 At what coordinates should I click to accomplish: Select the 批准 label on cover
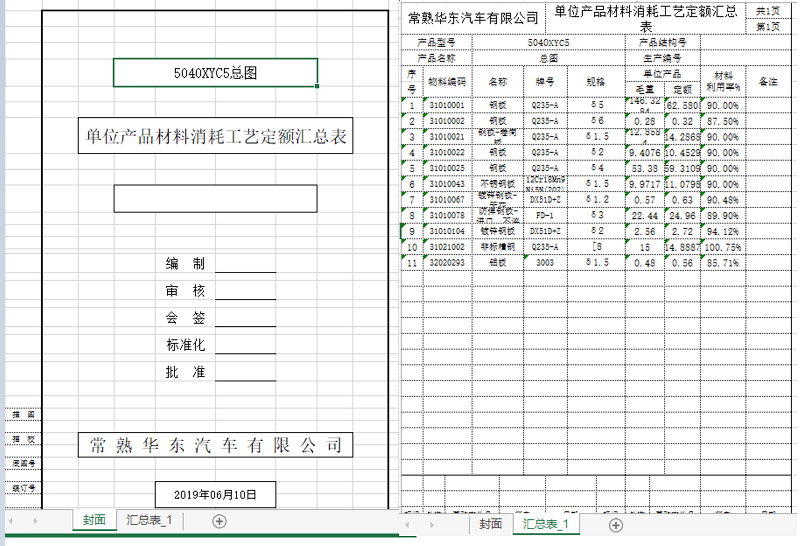(186, 372)
